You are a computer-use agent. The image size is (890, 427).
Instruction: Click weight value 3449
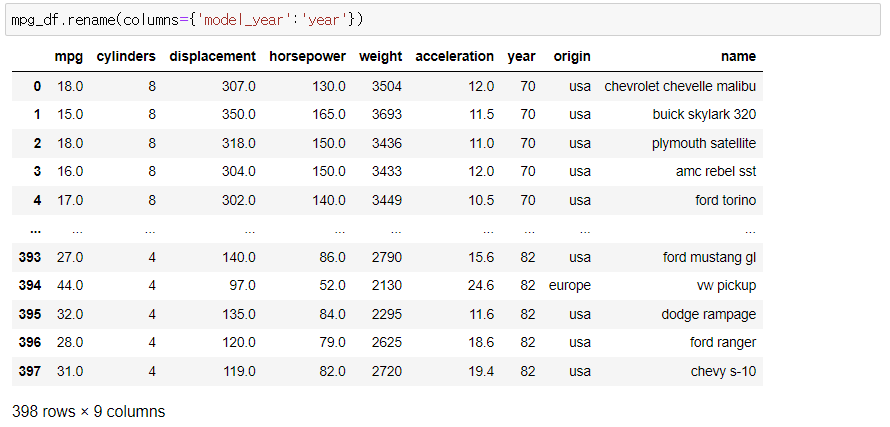click(x=387, y=200)
